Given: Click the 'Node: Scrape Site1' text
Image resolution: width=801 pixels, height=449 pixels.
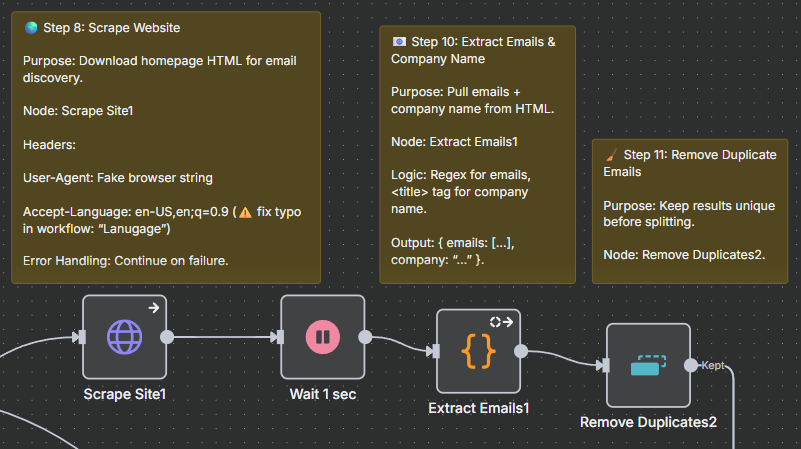Looking at the screenshot, I should (78, 111).
